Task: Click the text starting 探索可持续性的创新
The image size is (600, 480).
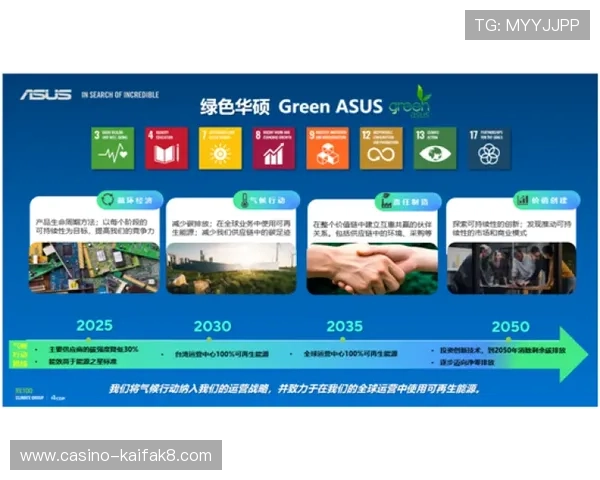Action: (512, 228)
